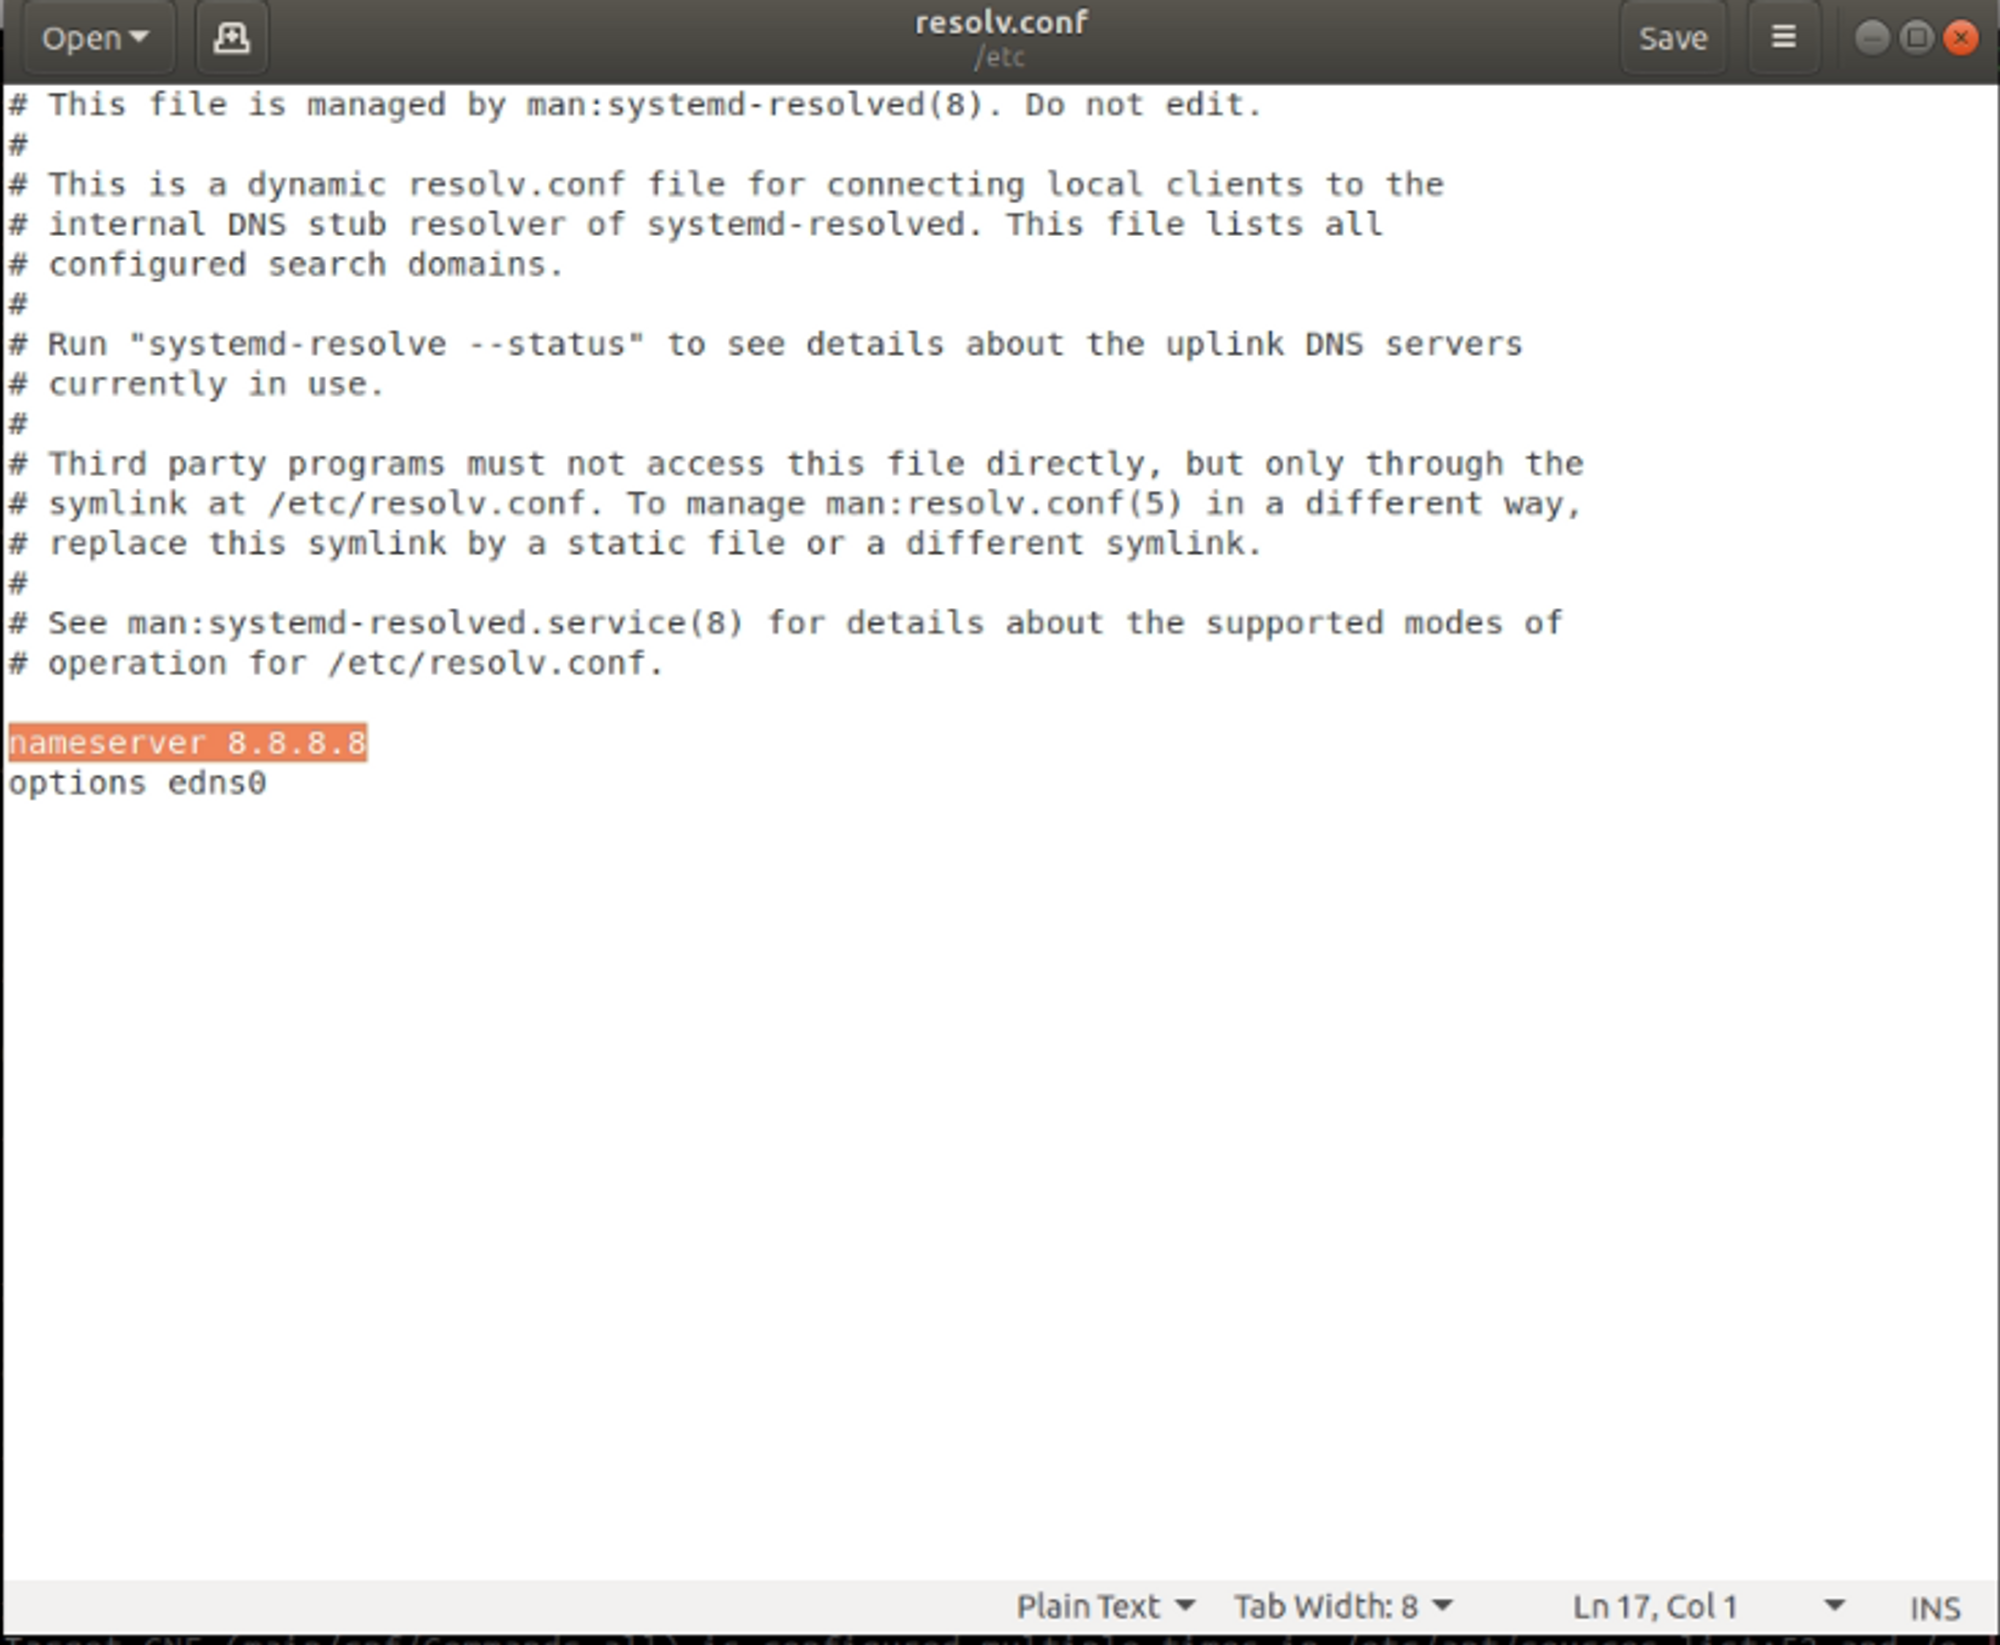The image size is (2000, 1645).
Task: Click the Ln 17, Col 1 indicator
Action: tap(1655, 1607)
